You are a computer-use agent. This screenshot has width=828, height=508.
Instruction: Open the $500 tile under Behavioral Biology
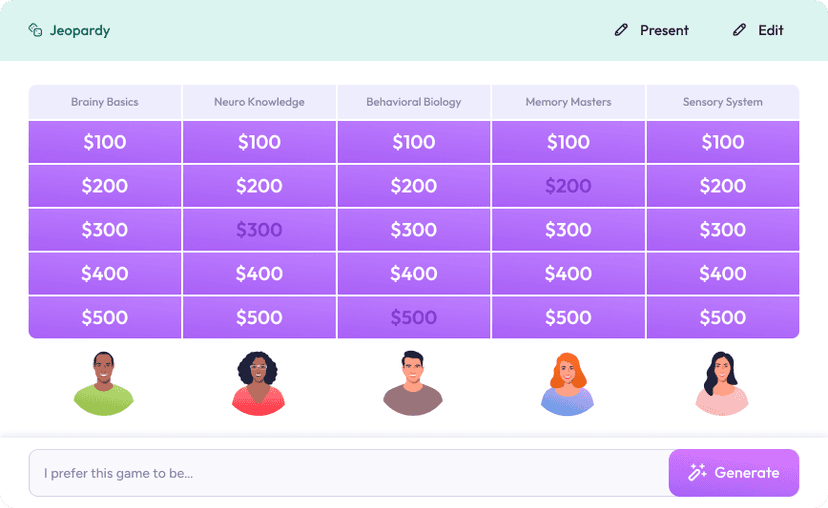pyautogui.click(x=414, y=318)
